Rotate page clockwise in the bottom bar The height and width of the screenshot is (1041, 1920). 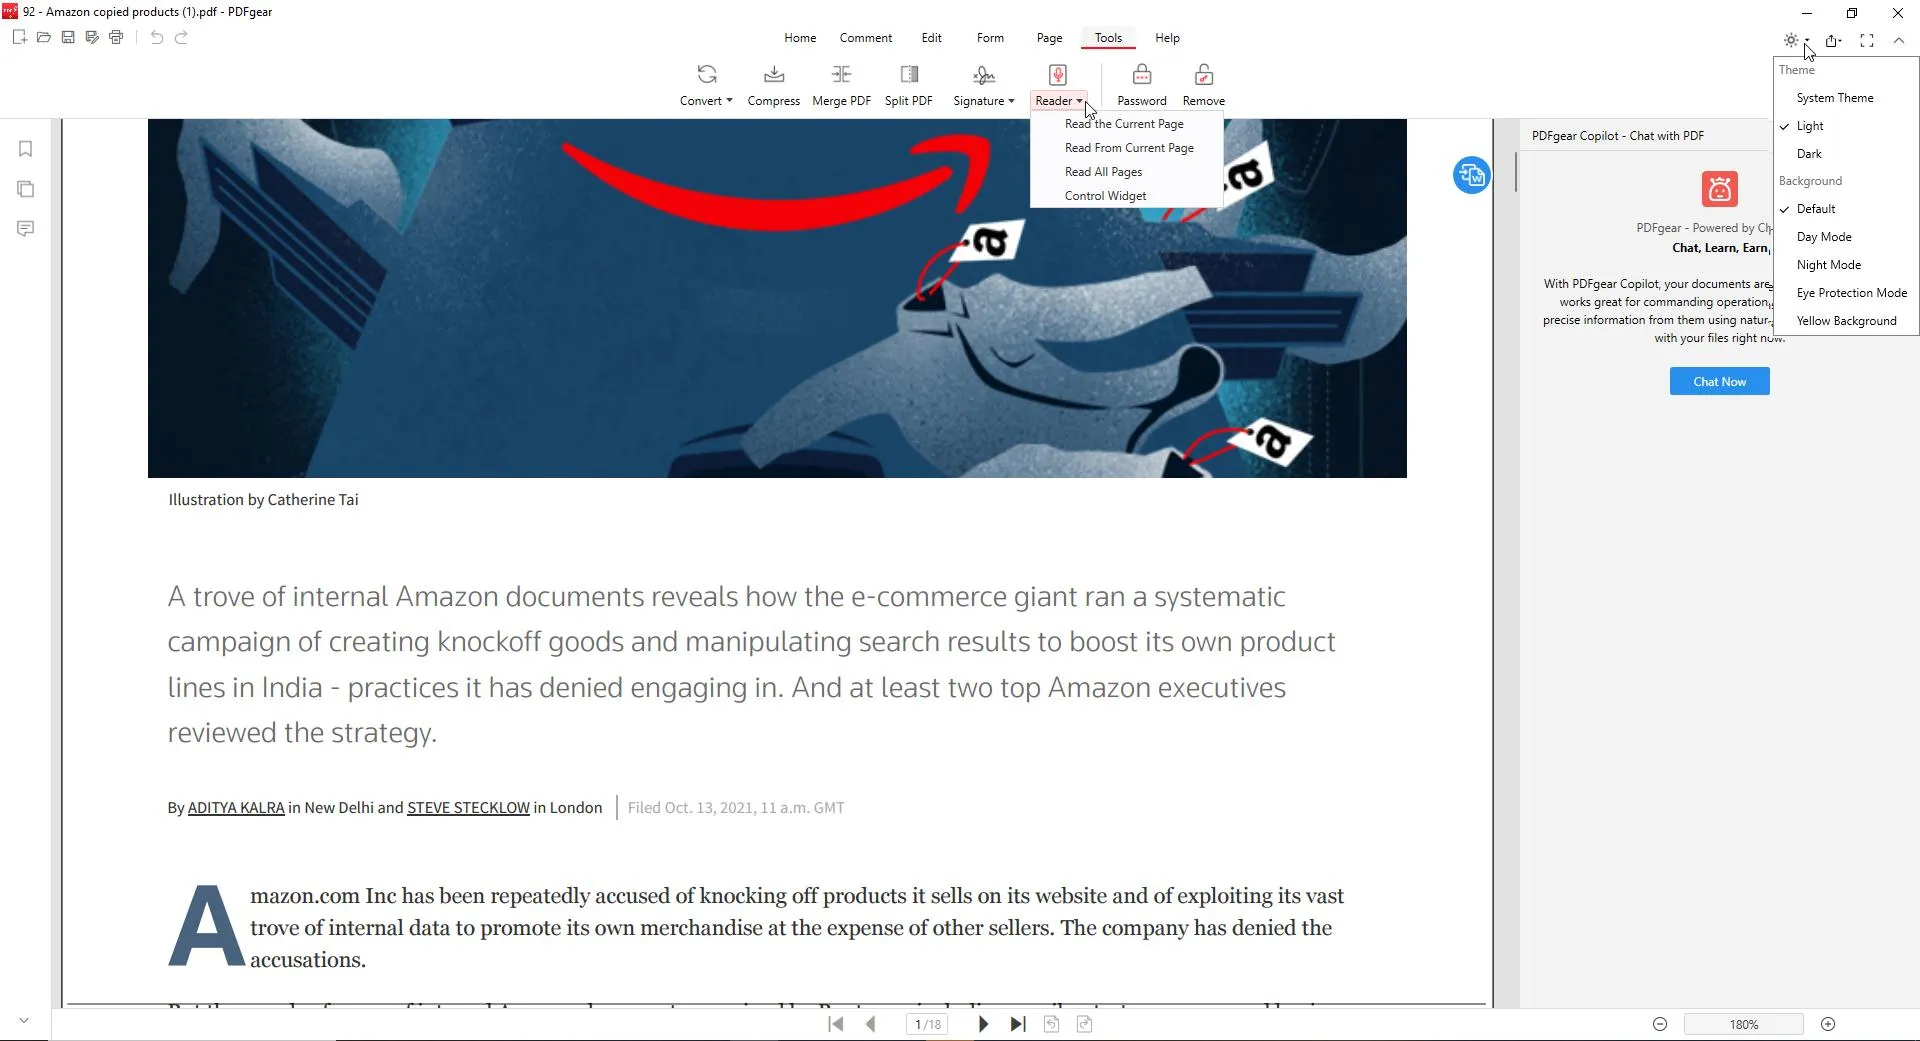click(1084, 1024)
